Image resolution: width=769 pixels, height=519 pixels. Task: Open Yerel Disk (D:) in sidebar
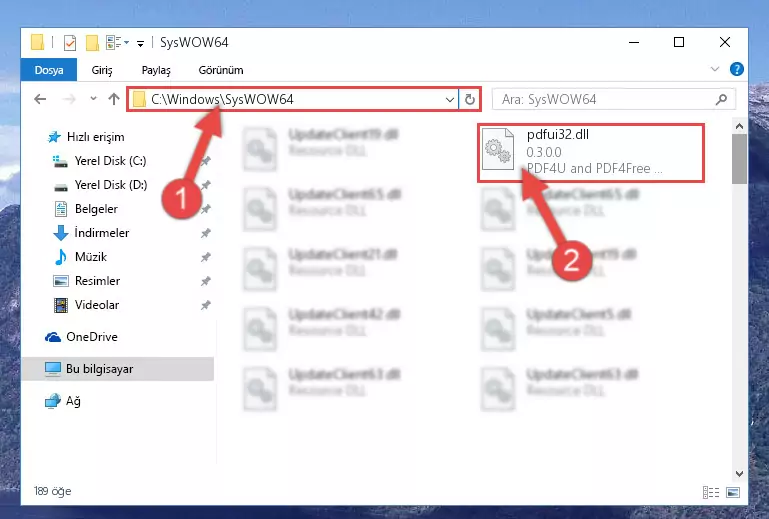[111, 185]
